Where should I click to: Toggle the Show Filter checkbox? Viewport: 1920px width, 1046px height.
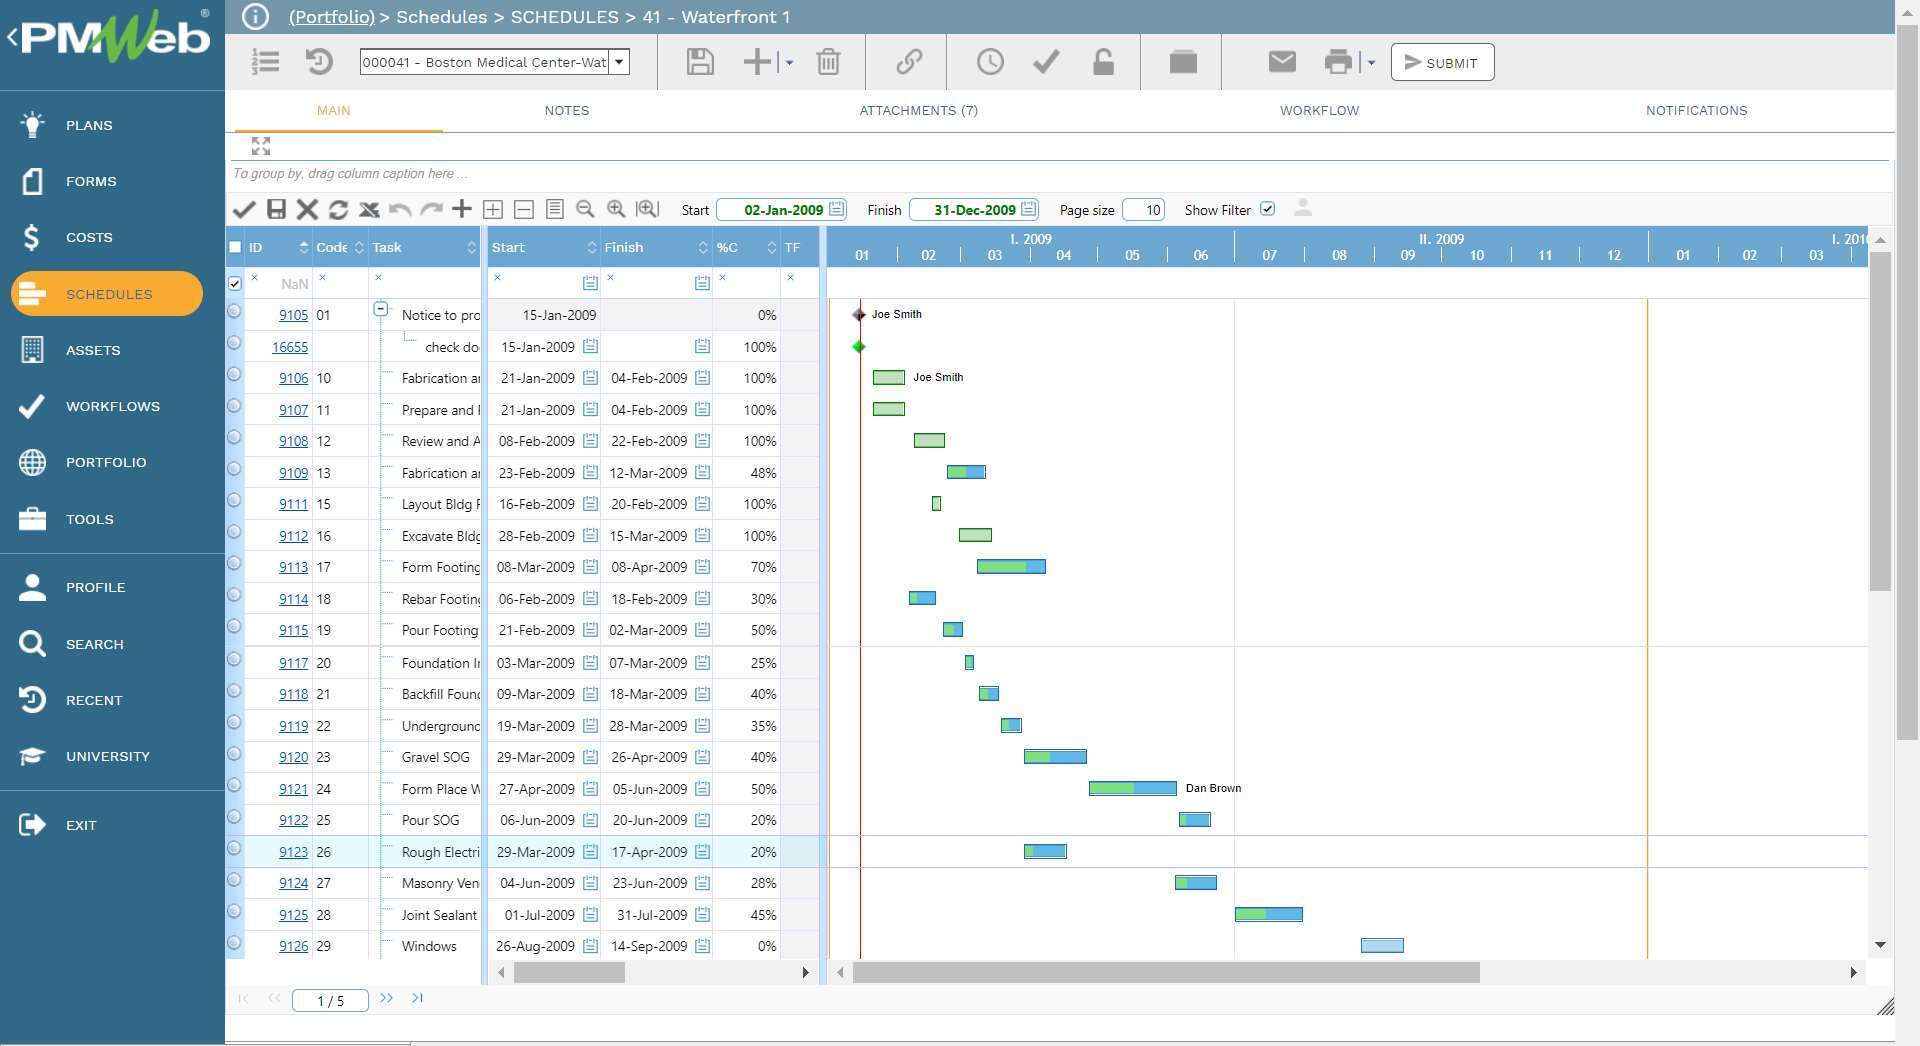coord(1267,209)
